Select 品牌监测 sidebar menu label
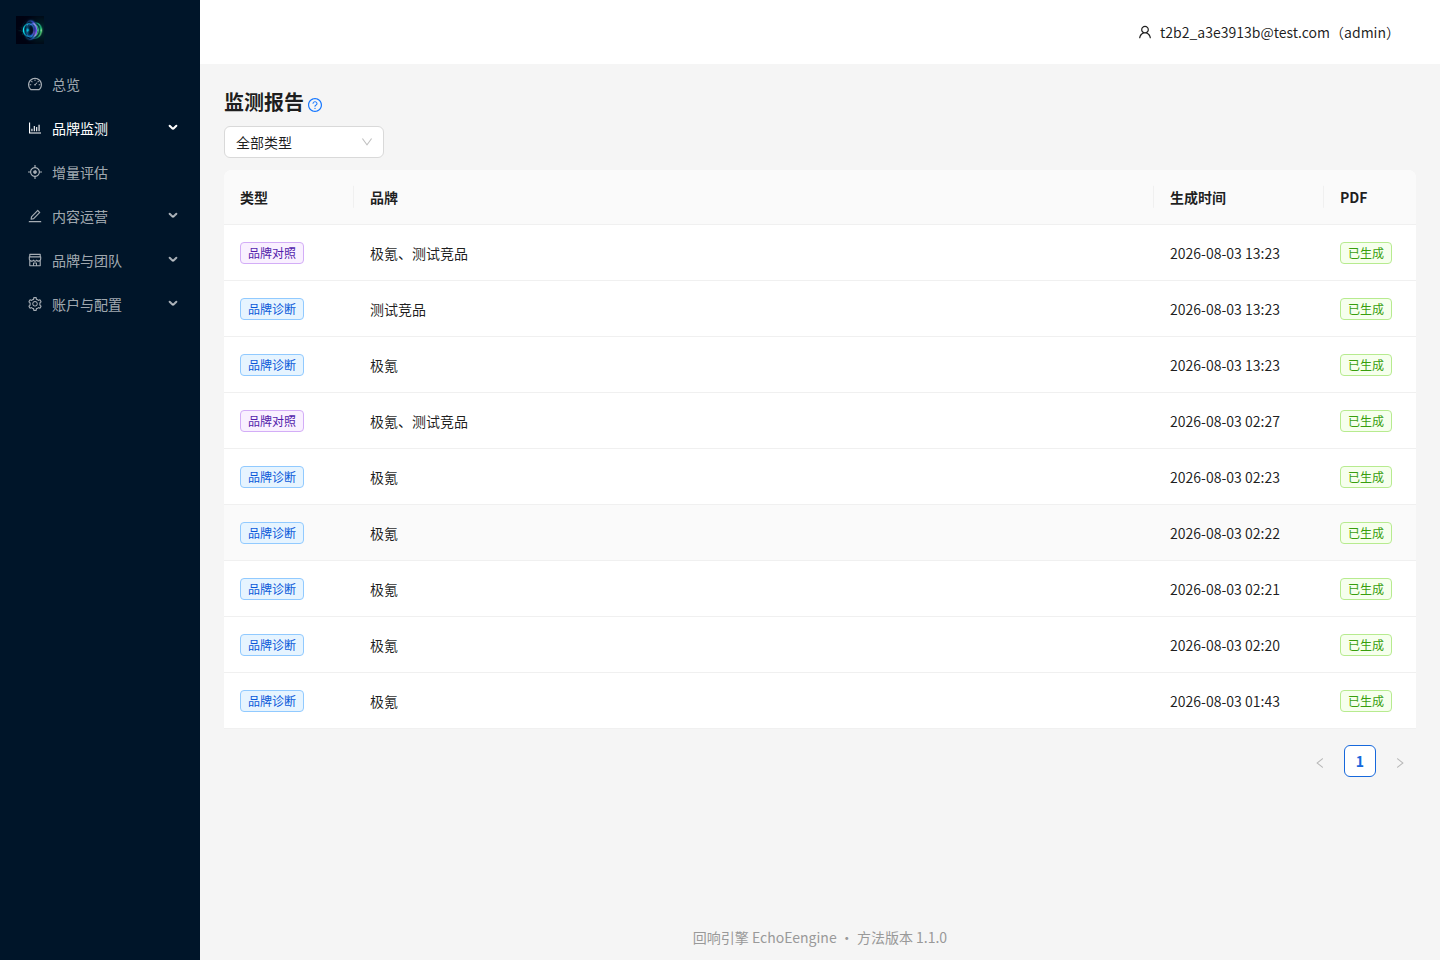The image size is (1440, 960). [80, 129]
